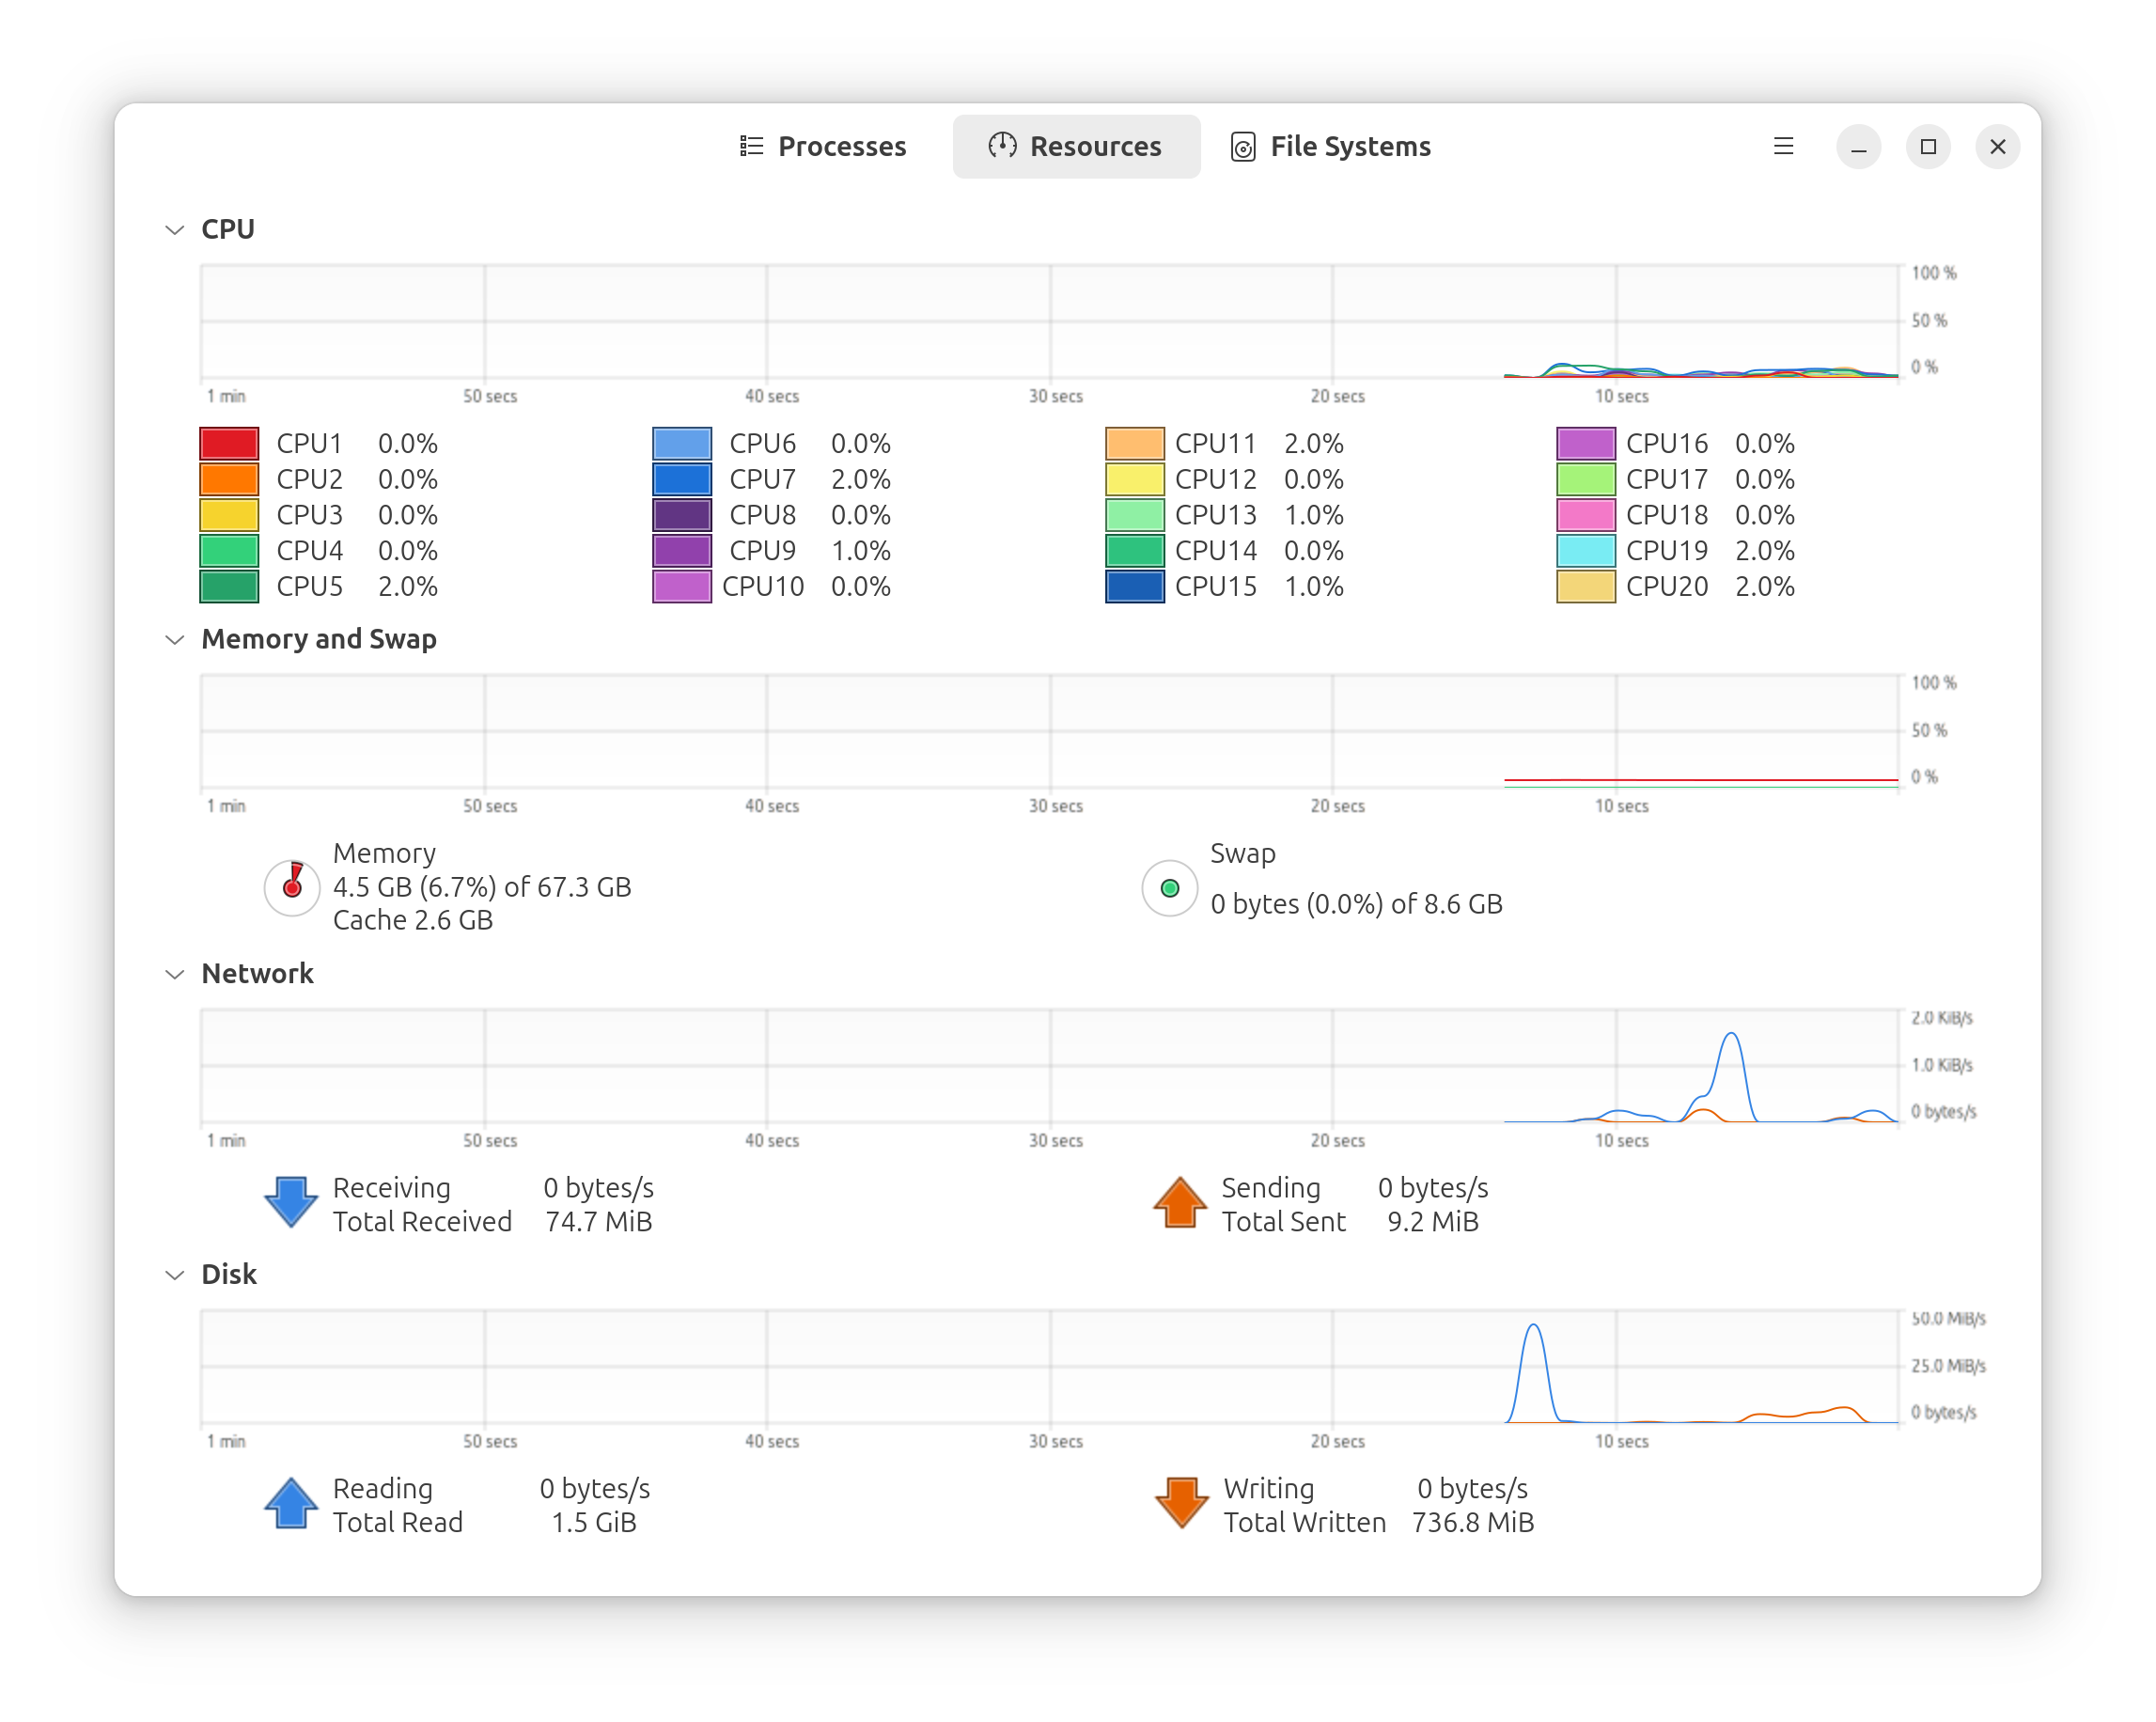Click the Swap pie chart icon

[x=1169, y=888]
